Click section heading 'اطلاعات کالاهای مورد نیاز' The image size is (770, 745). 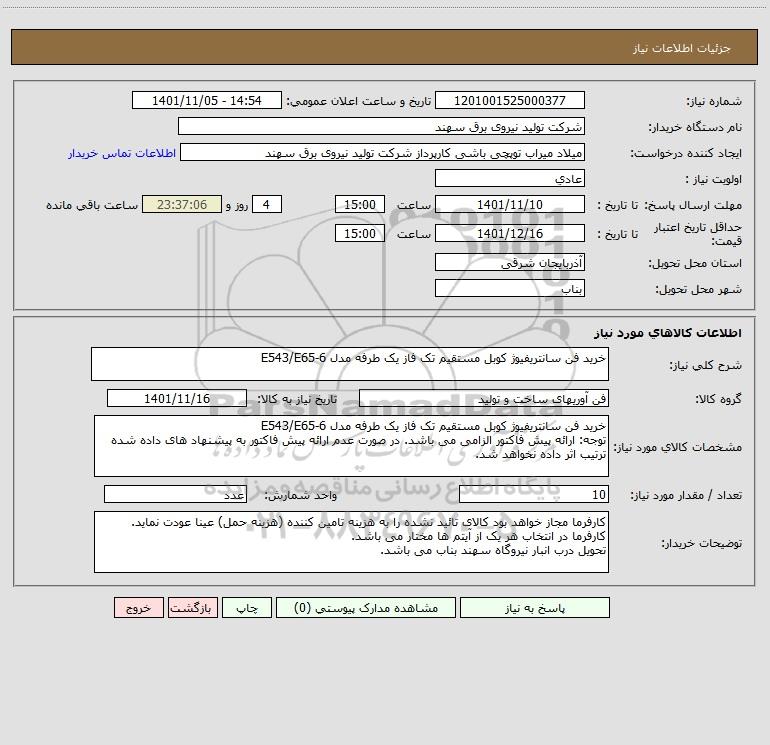coord(668,333)
